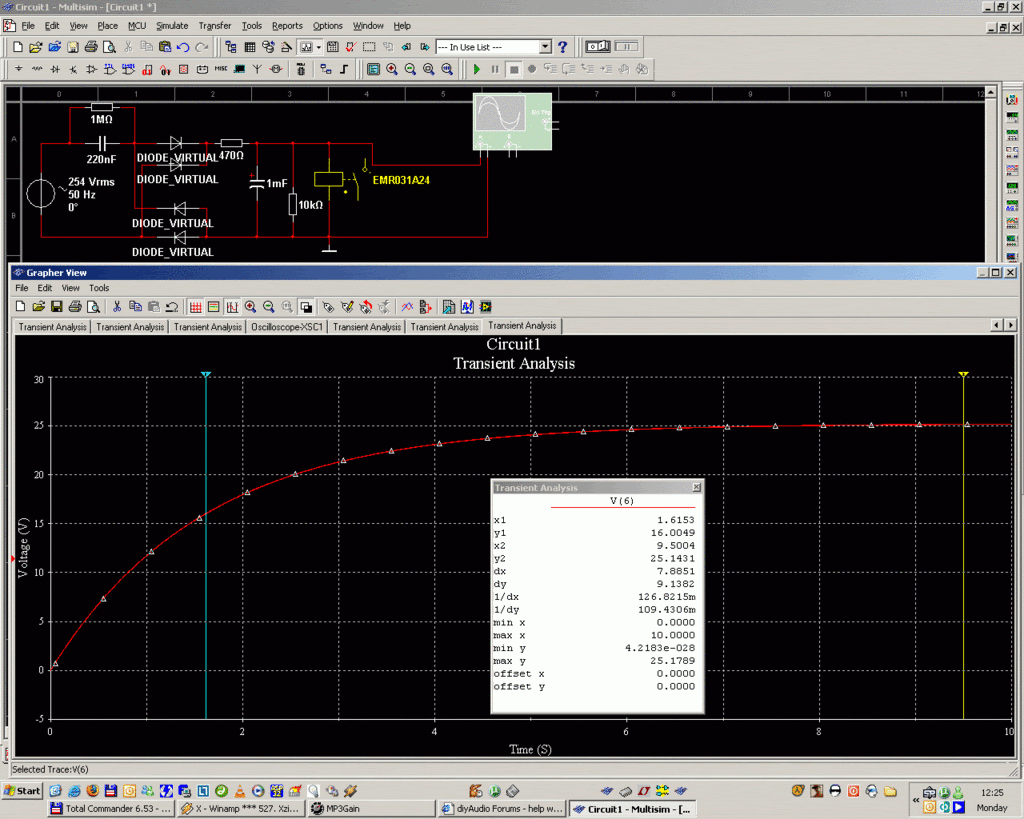Open the Simulate menu

[171, 25]
